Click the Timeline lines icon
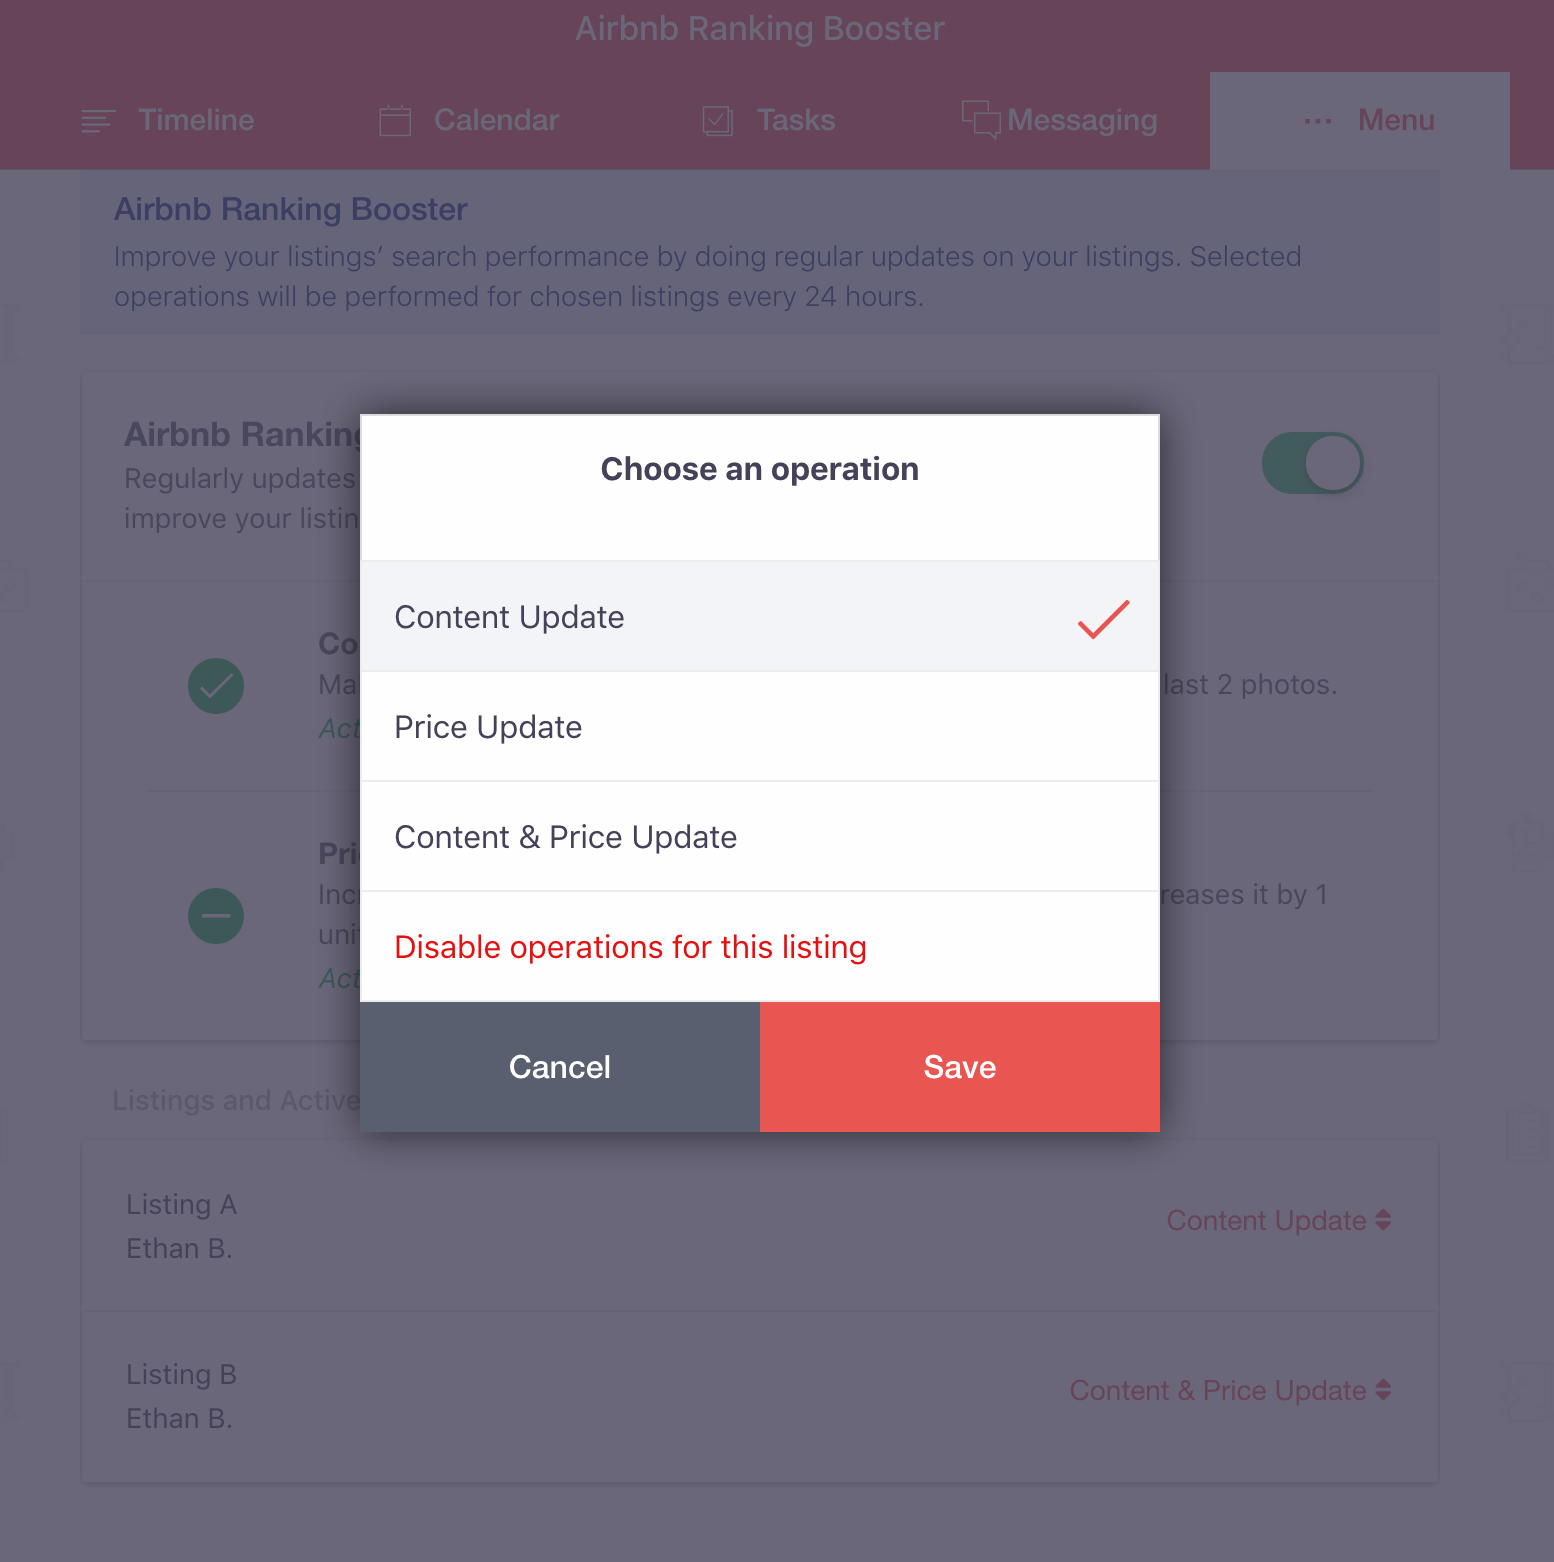This screenshot has width=1554, height=1562. (x=98, y=121)
